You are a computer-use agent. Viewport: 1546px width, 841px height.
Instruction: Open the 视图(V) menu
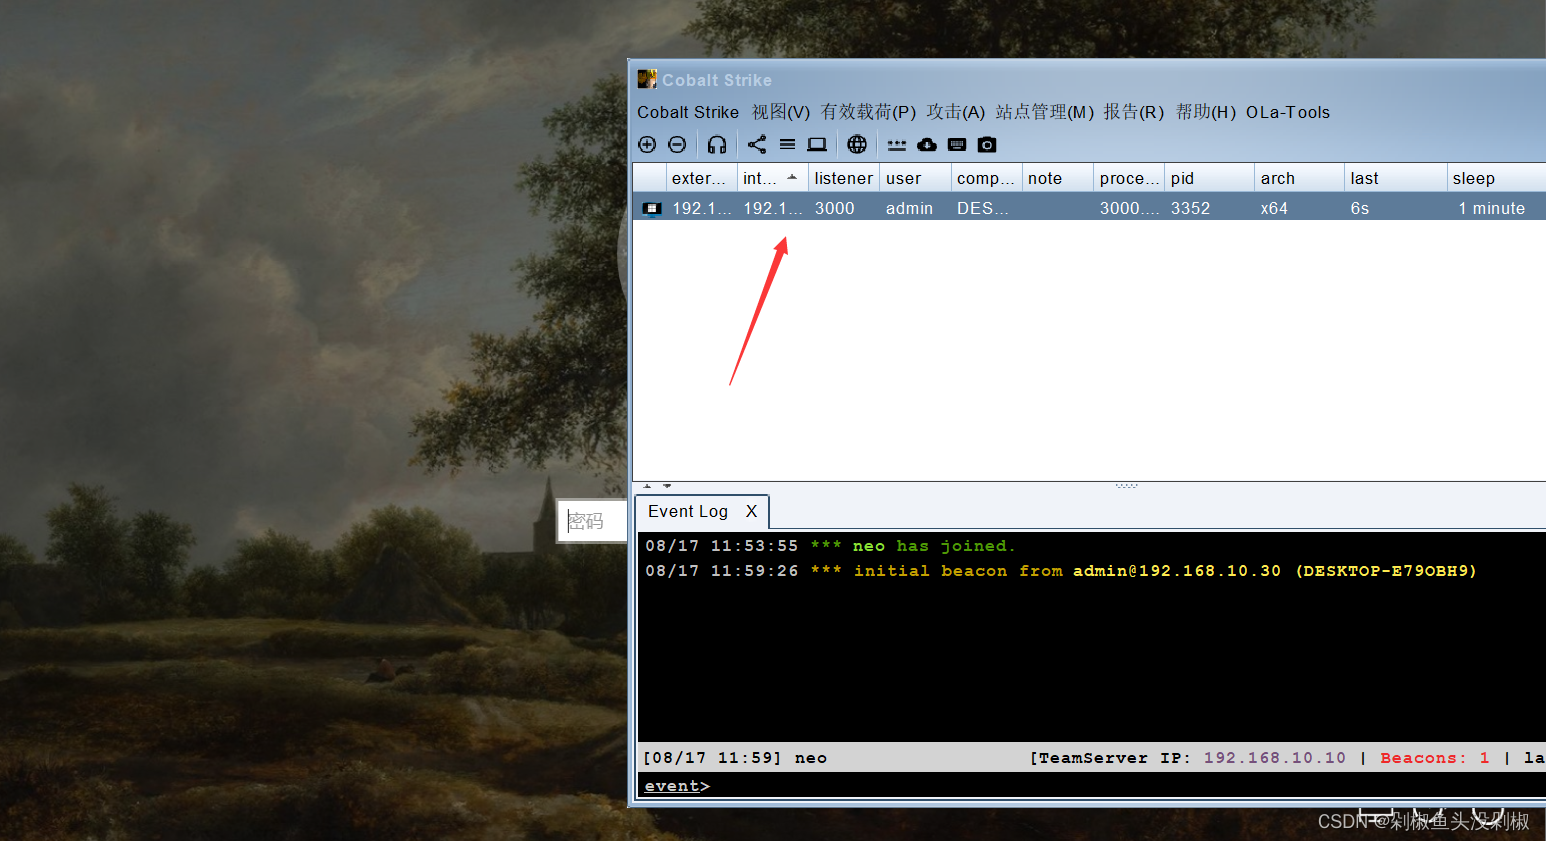click(x=781, y=112)
